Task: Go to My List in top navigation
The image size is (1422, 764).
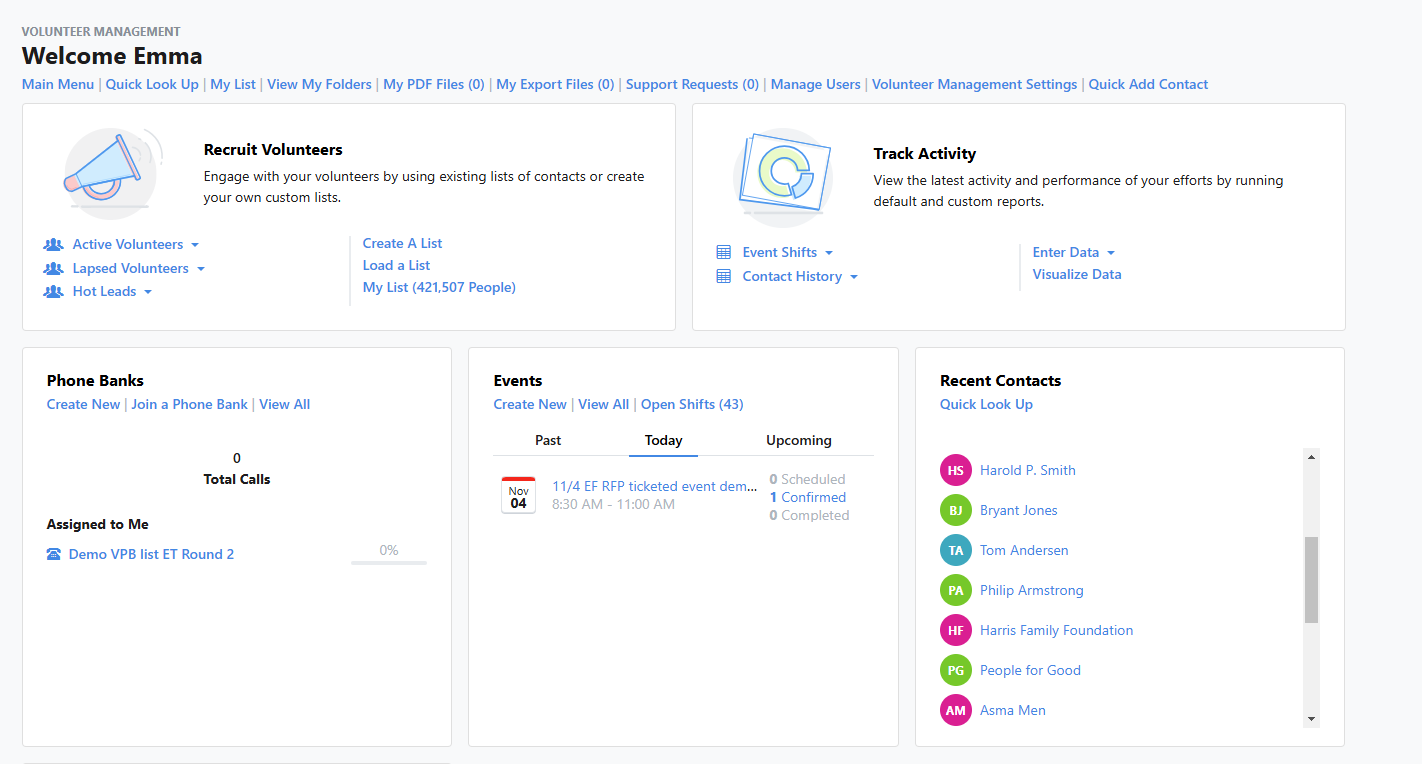Action: pyautogui.click(x=233, y=84)
